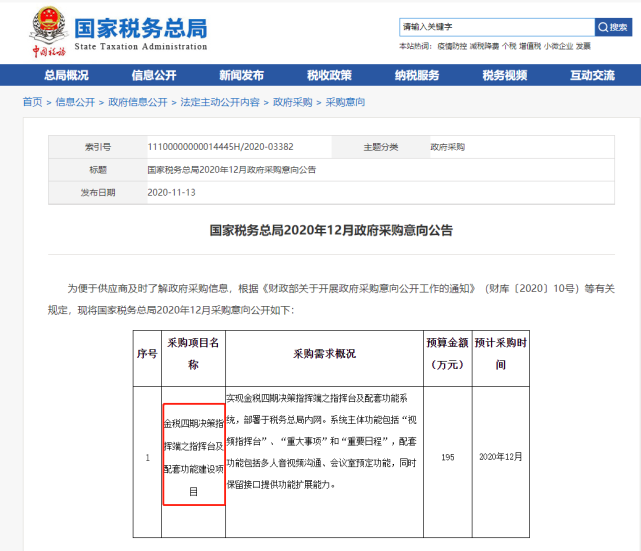Click table header 预计采购时间
Viewport: 641px width, 551px height.
pos(501,354)
